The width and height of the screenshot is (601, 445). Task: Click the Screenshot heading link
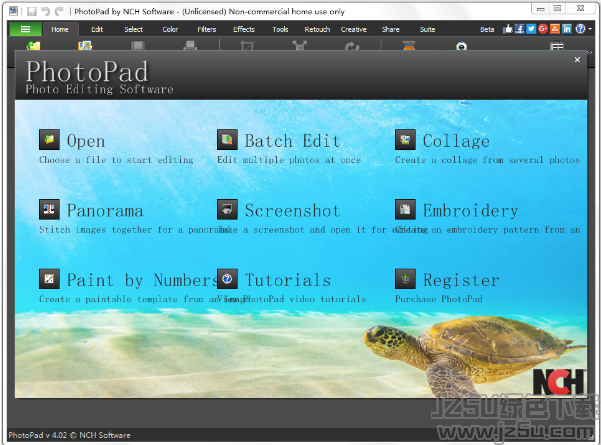tap(292, 211)
